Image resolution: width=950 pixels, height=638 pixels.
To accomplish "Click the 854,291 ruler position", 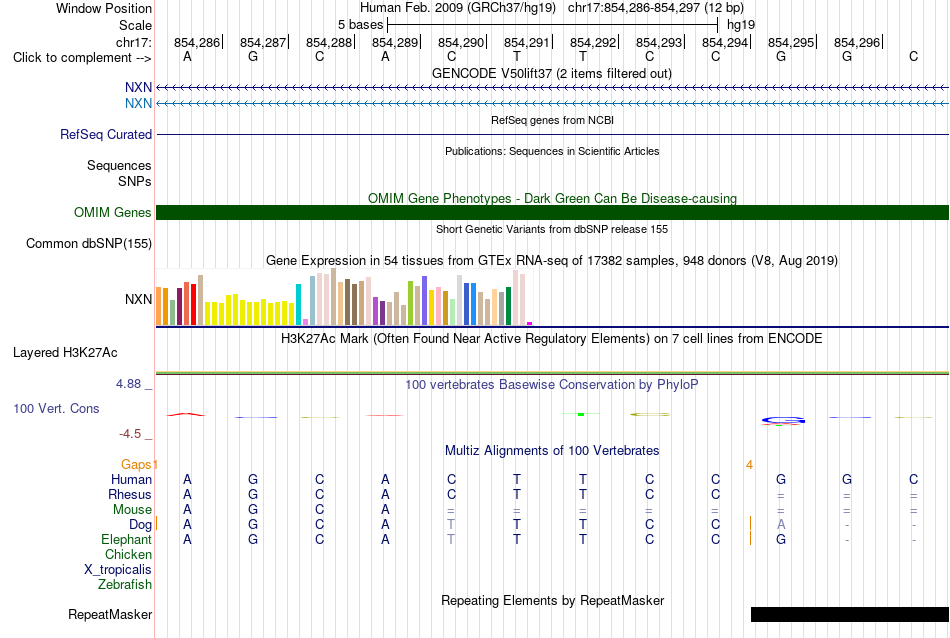I will pos(527,42).
